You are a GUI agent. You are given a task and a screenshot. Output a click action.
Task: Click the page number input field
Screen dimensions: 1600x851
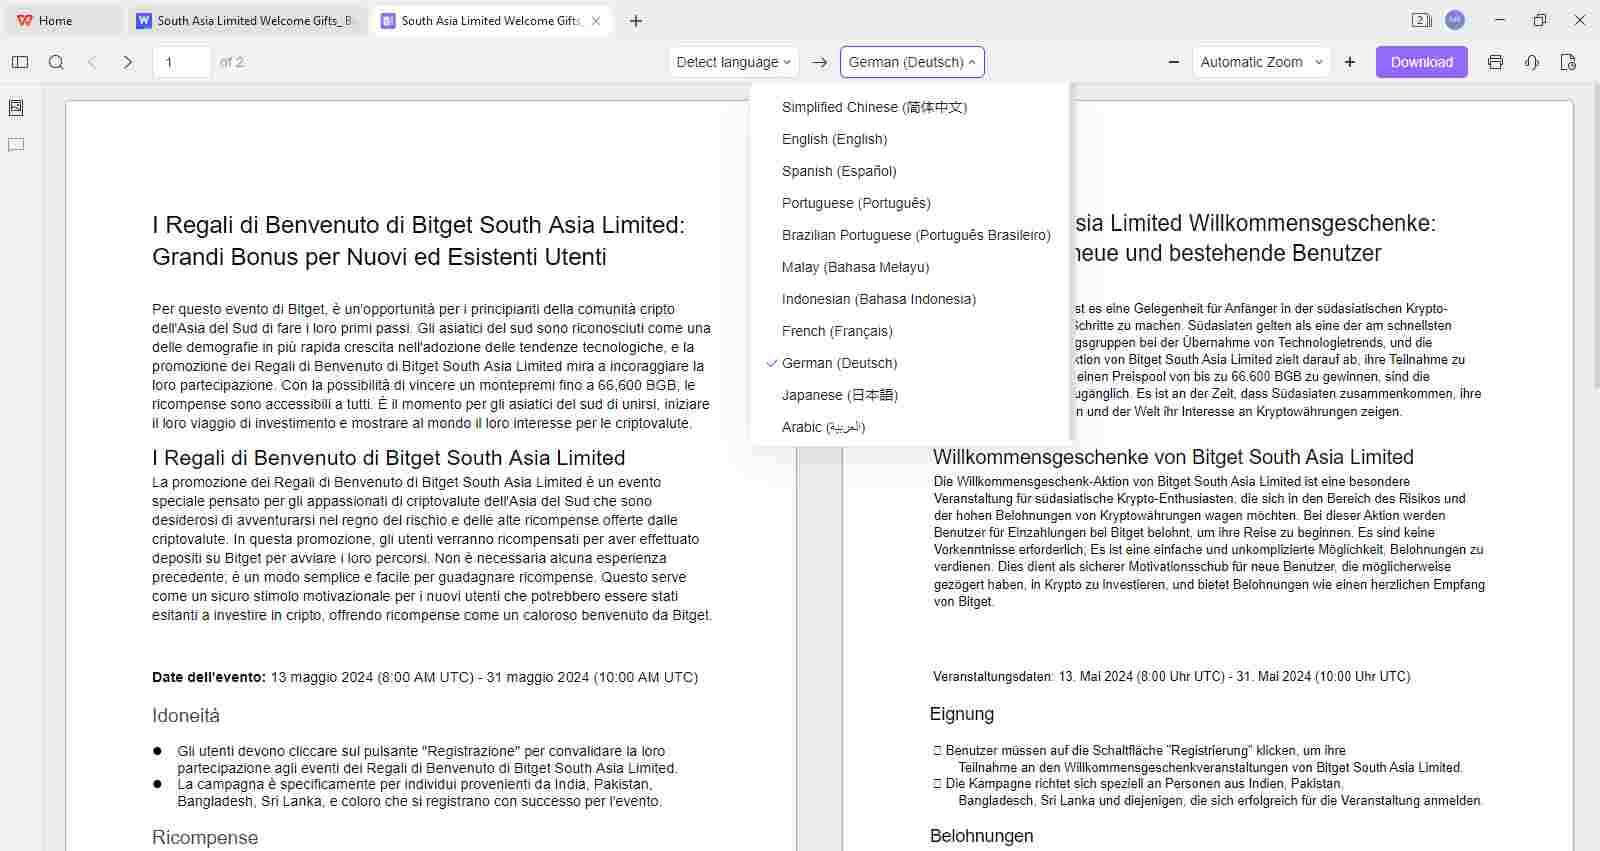[181, 62]
